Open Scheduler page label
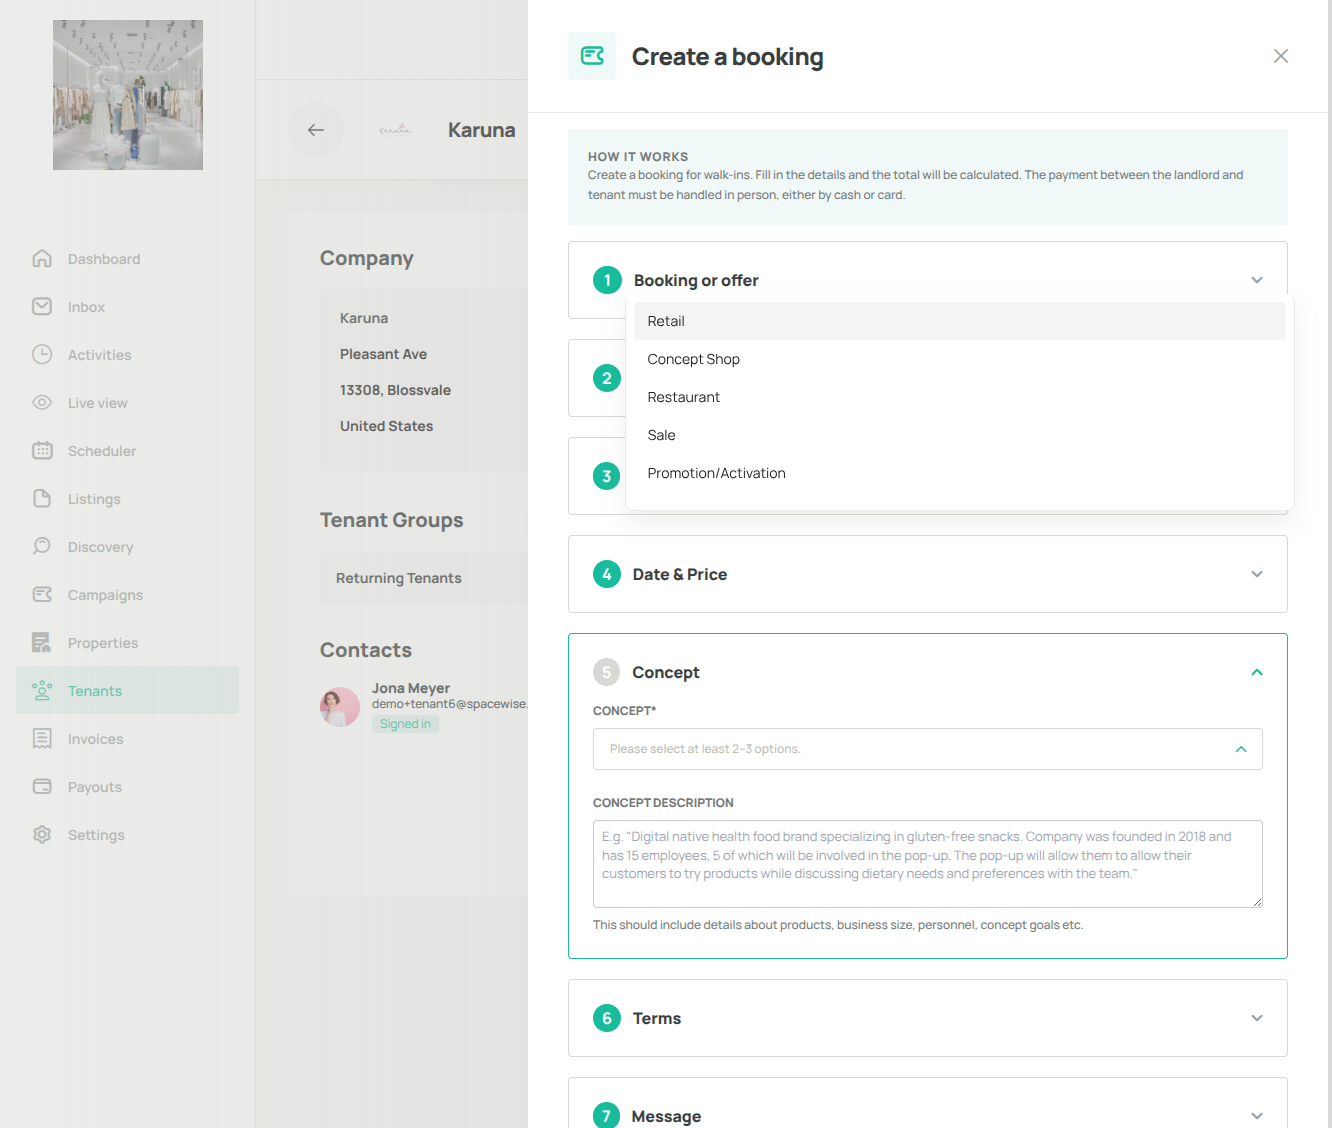The width and height of the screenshot is (1332, 1128). pyautogui.click(x=102, y=451)
